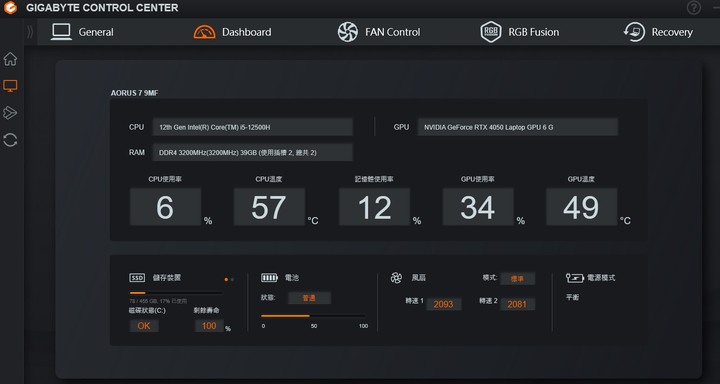Open the sidebar Home icon
Image resolution: width=720 pixels, height=384 pixels.
[x=10, y=59]
